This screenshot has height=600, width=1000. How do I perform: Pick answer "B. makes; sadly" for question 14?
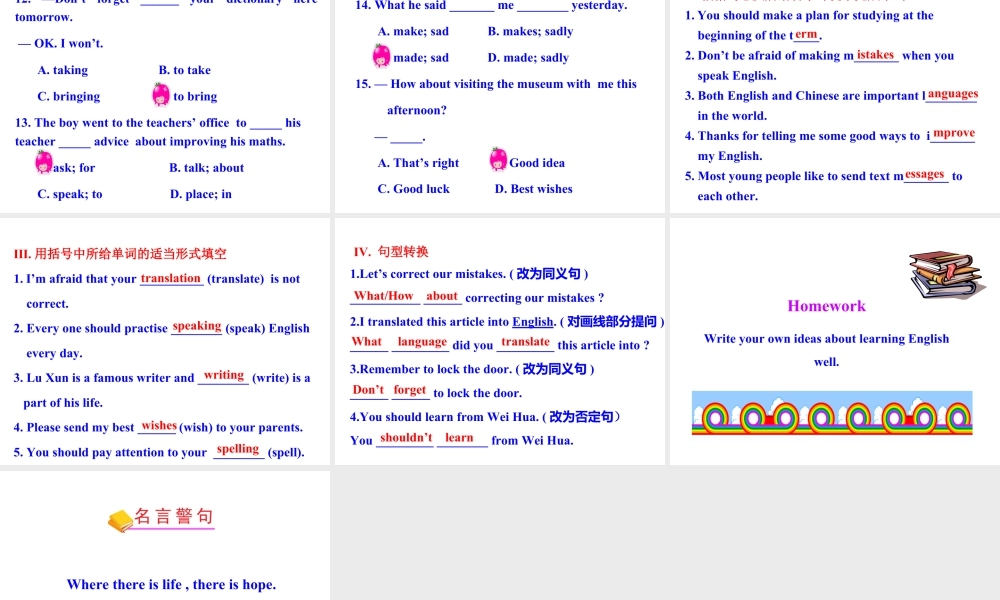[x=530, y=31]
